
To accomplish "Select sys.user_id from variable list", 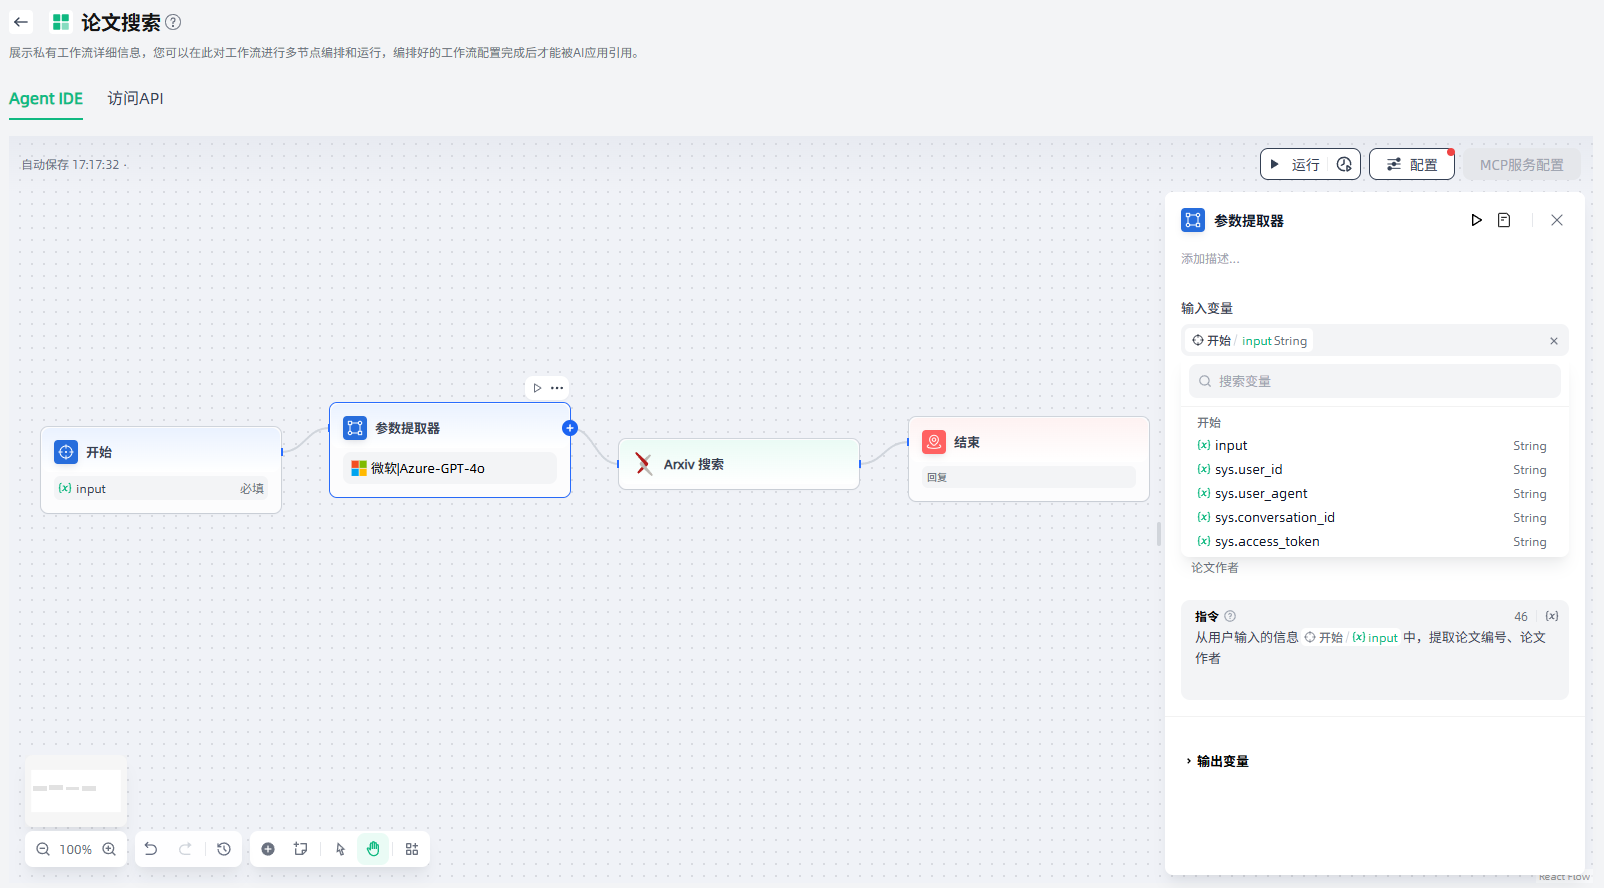I will (1248, 470).
